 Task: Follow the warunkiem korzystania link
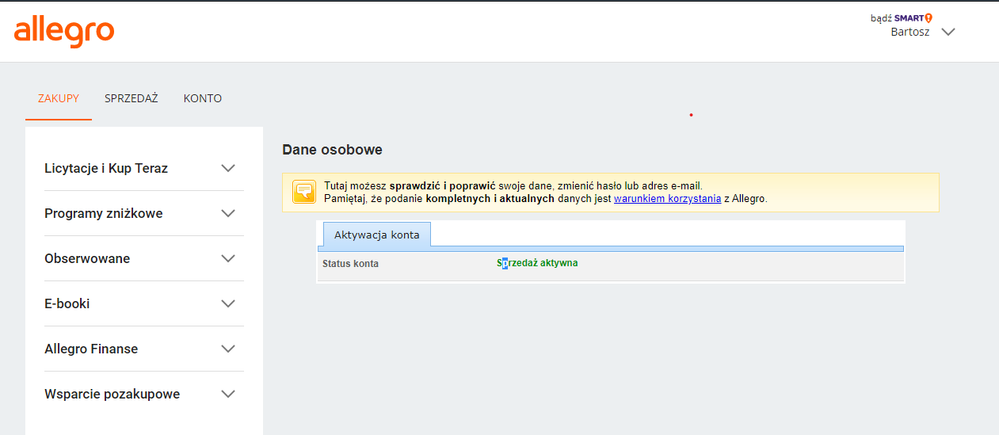tap(667, 199)
